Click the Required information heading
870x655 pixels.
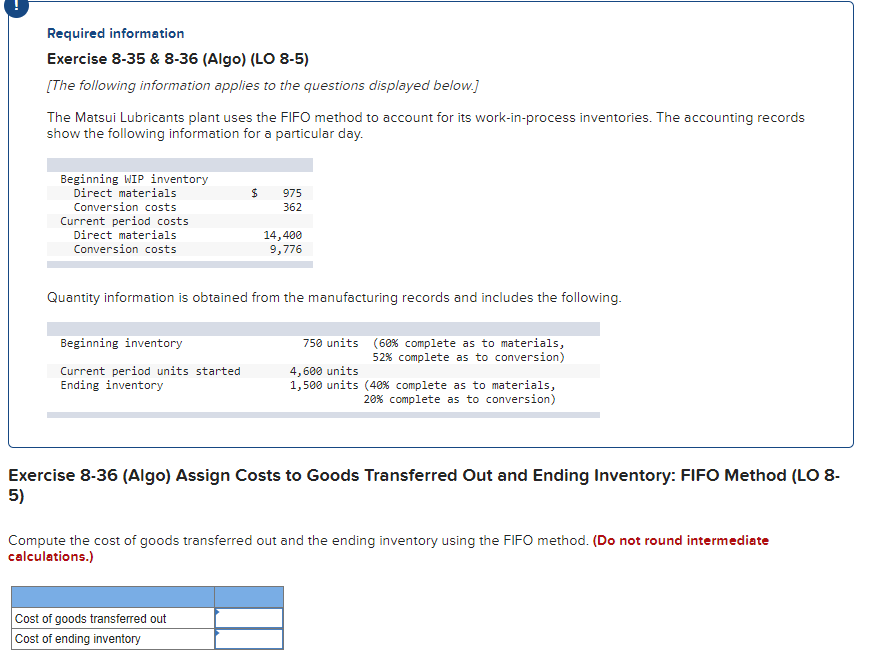coord(115,33)
